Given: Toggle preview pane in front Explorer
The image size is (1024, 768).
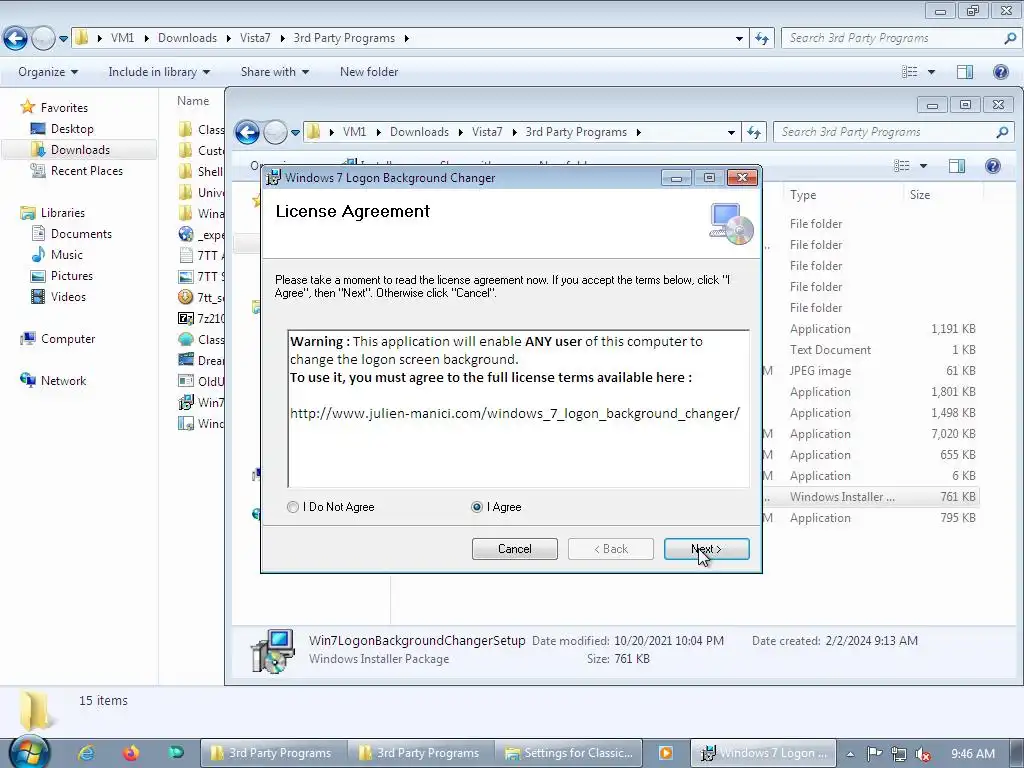Looking at the screenshot, I should click(957, 166).
